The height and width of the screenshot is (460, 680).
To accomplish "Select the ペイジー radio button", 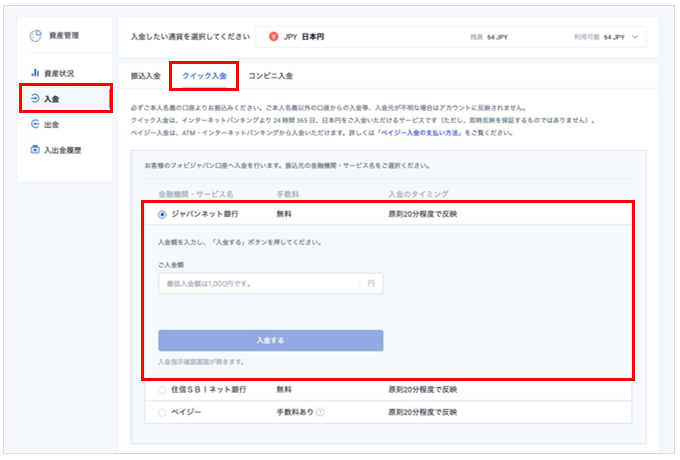I will click(x=162, y=412).
